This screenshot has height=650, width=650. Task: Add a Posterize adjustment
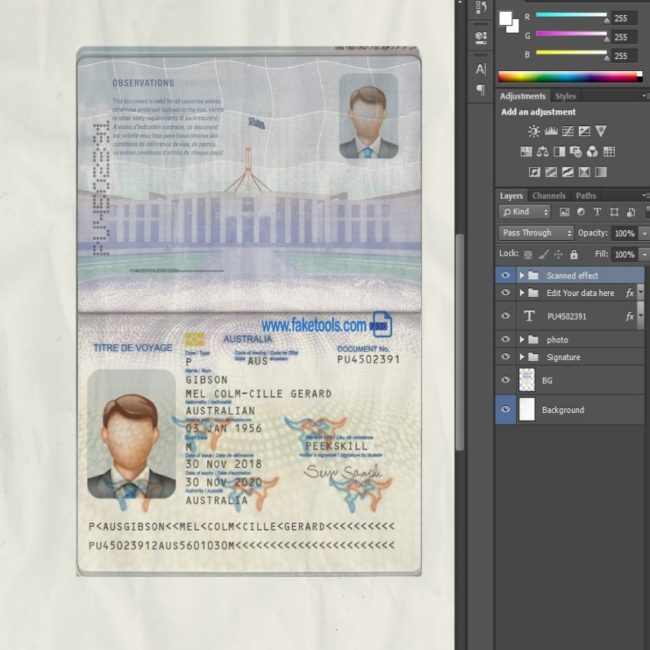point(551,172)
